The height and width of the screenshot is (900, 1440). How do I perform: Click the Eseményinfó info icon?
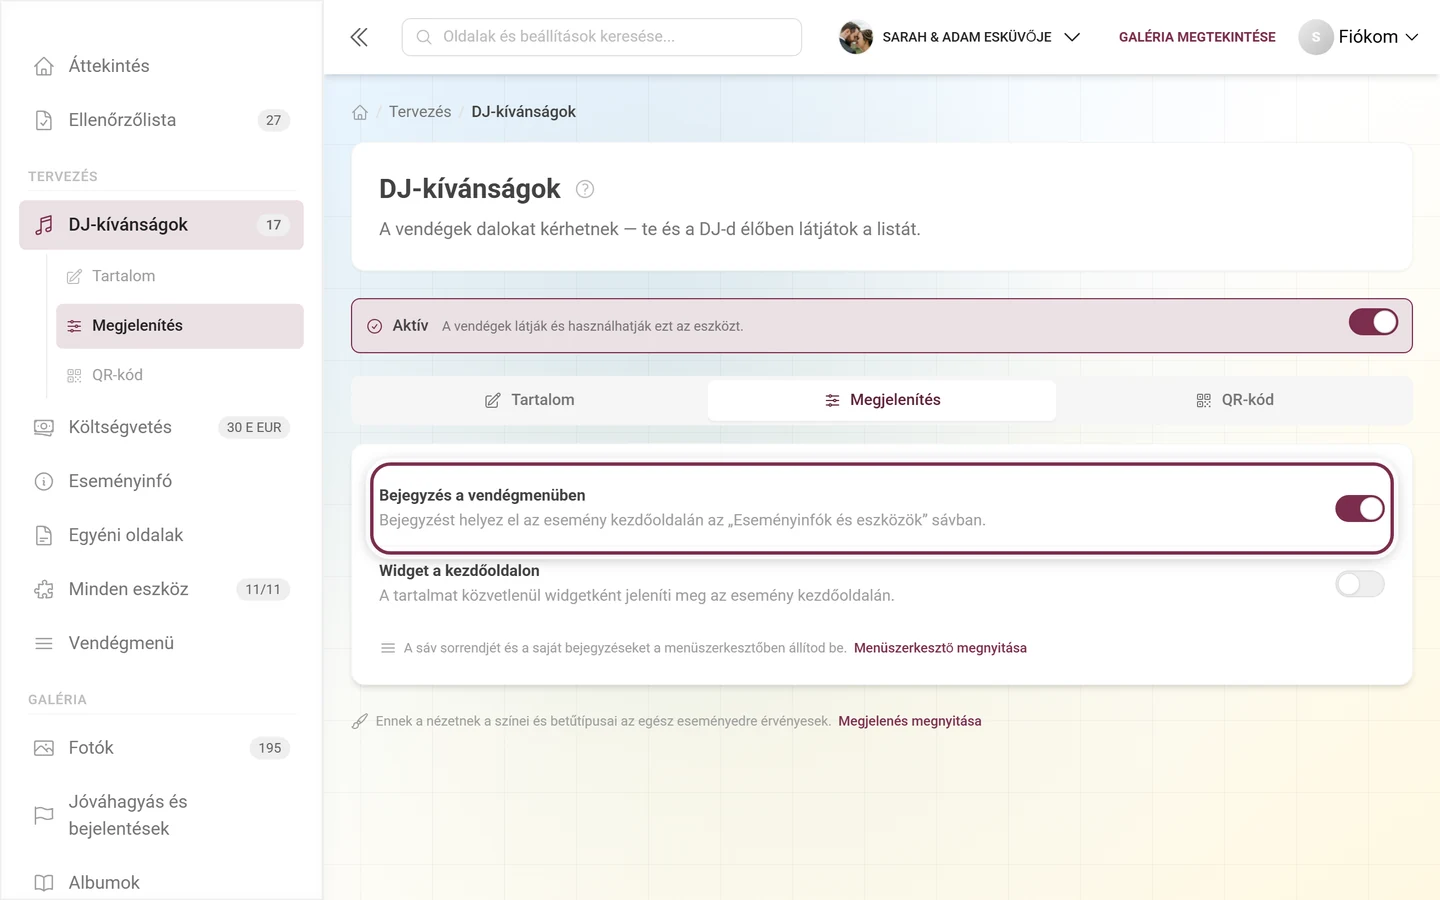[x=44, y=481]
